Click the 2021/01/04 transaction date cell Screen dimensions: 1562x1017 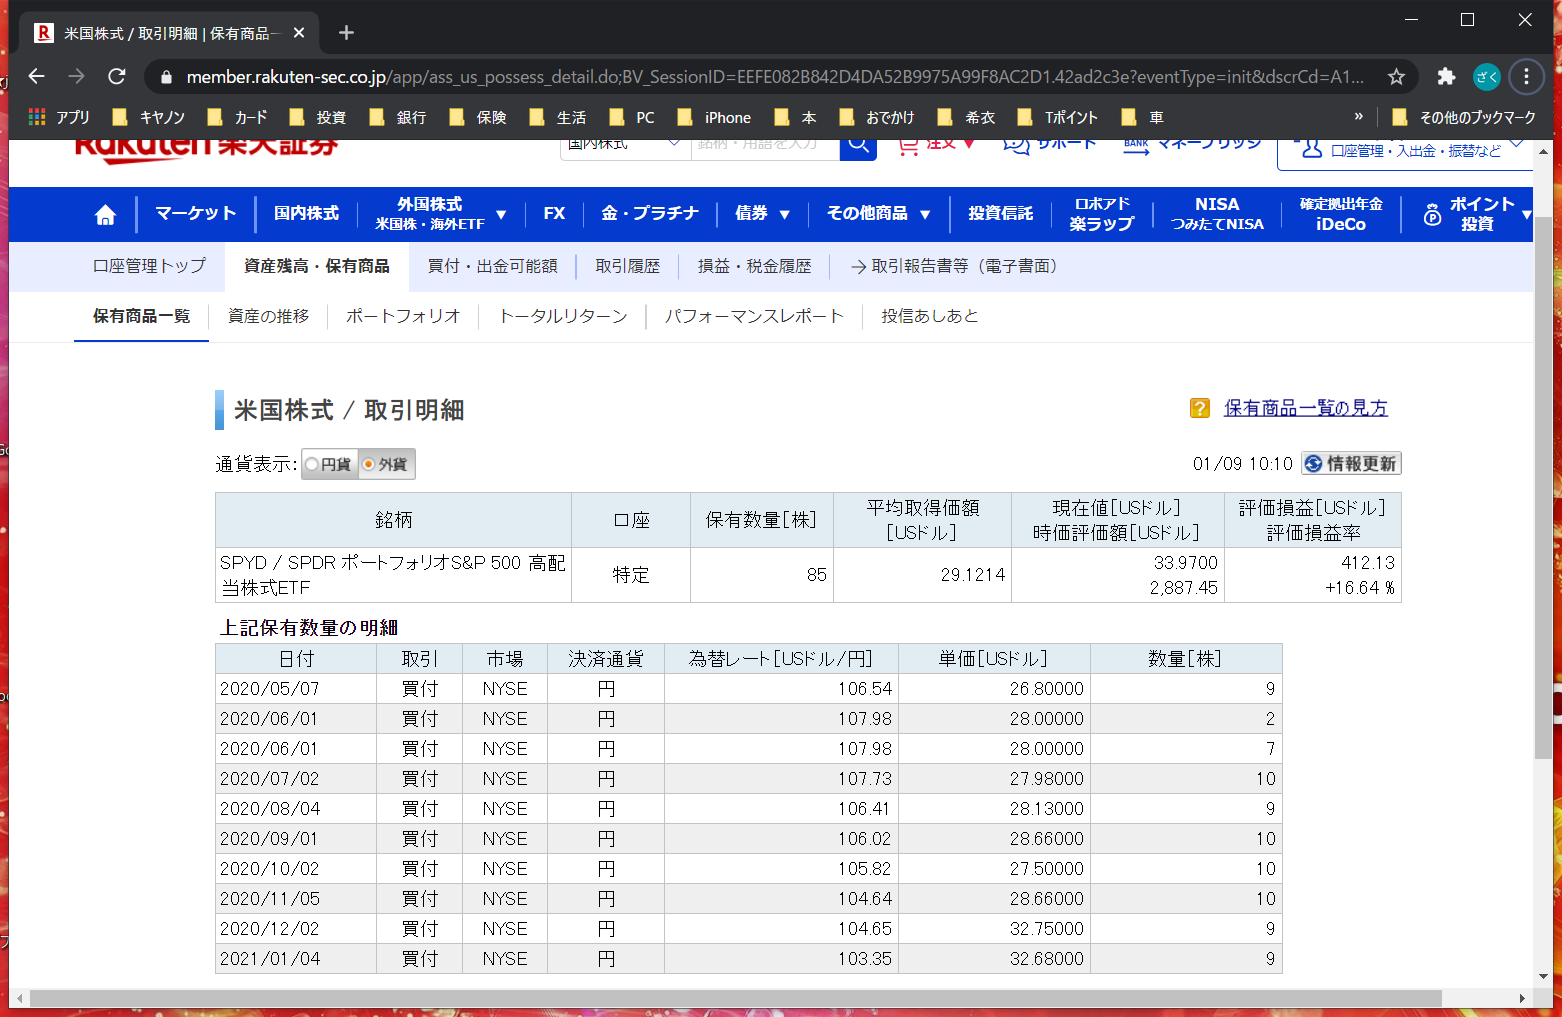click(296, 959)
